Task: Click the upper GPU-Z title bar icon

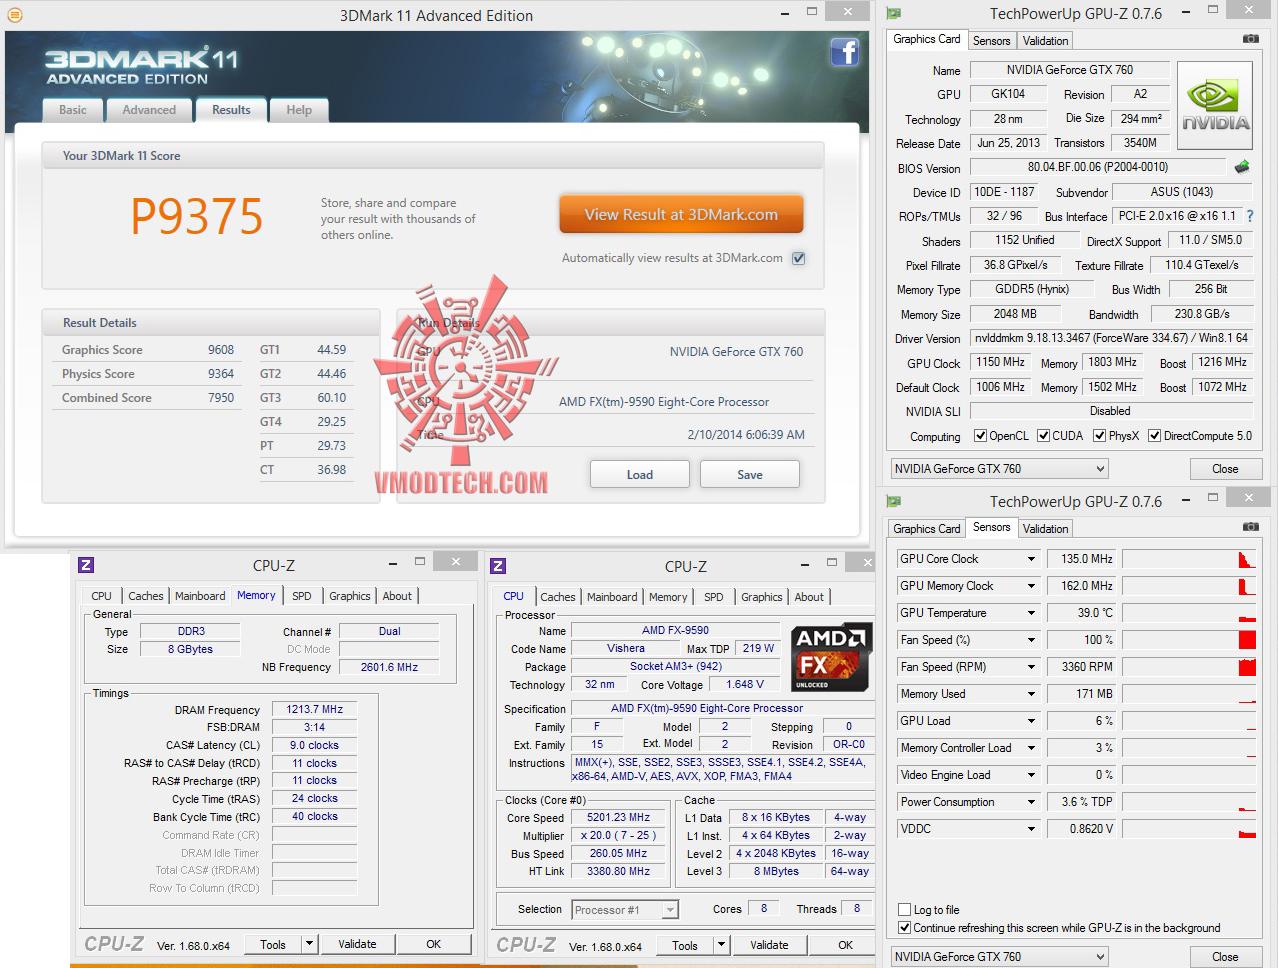Action: (x=894, y=13)
